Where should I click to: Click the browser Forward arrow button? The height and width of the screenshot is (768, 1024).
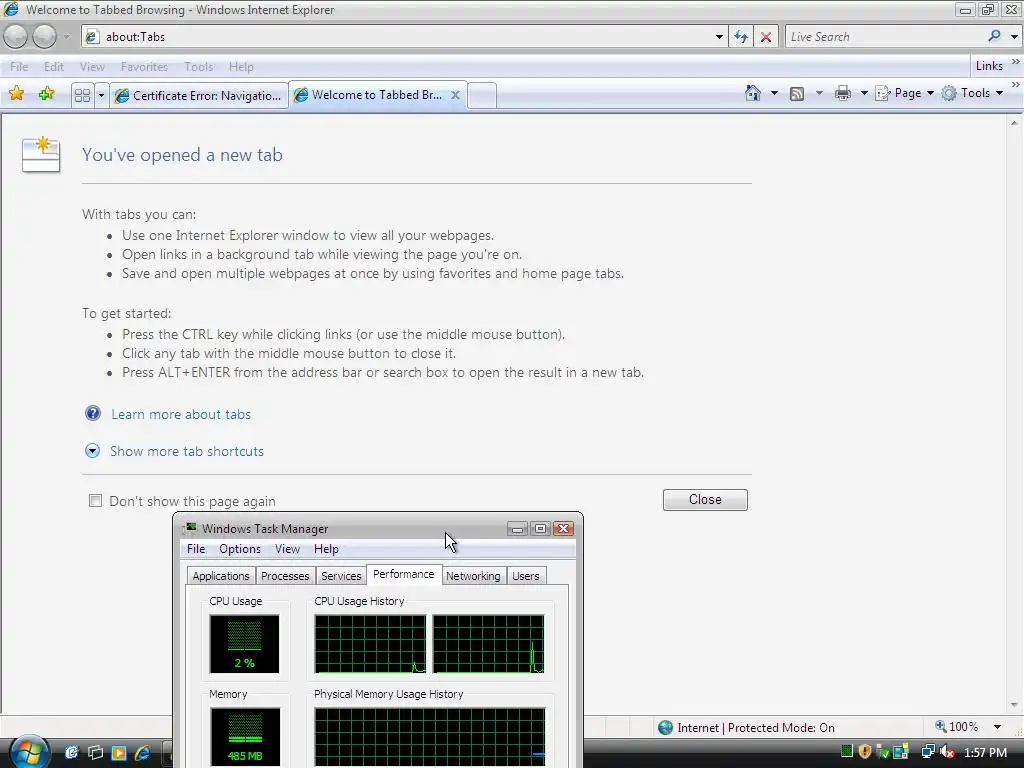(44, 37)
